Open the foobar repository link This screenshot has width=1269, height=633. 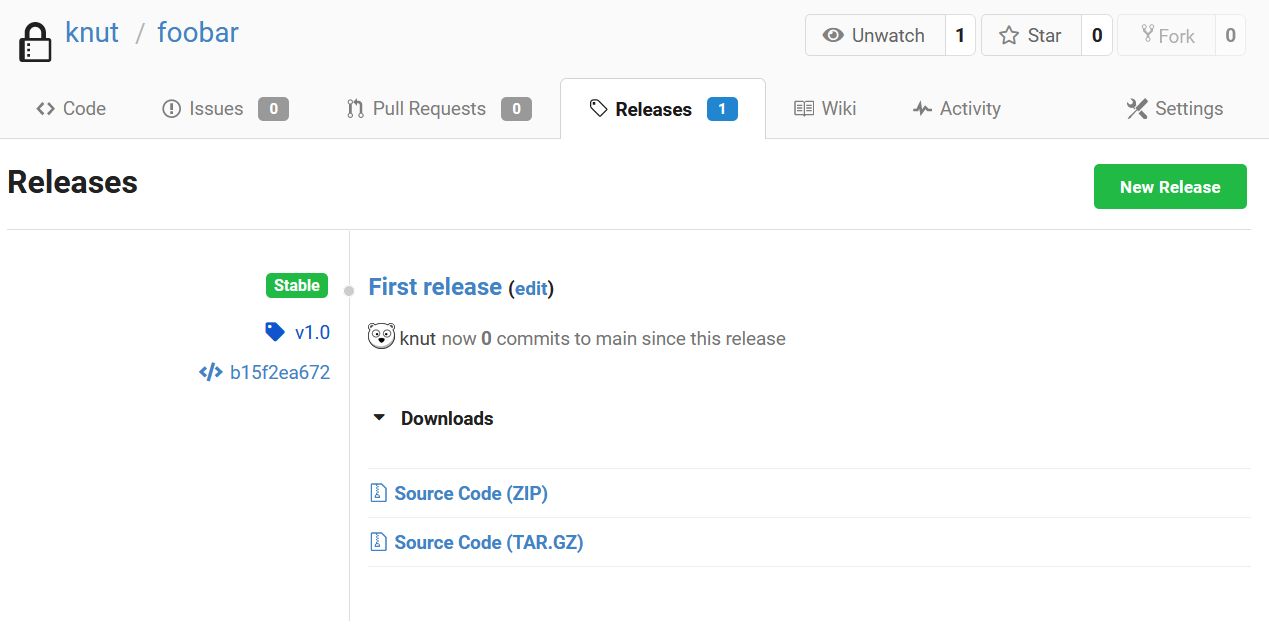tap(196, 32)
